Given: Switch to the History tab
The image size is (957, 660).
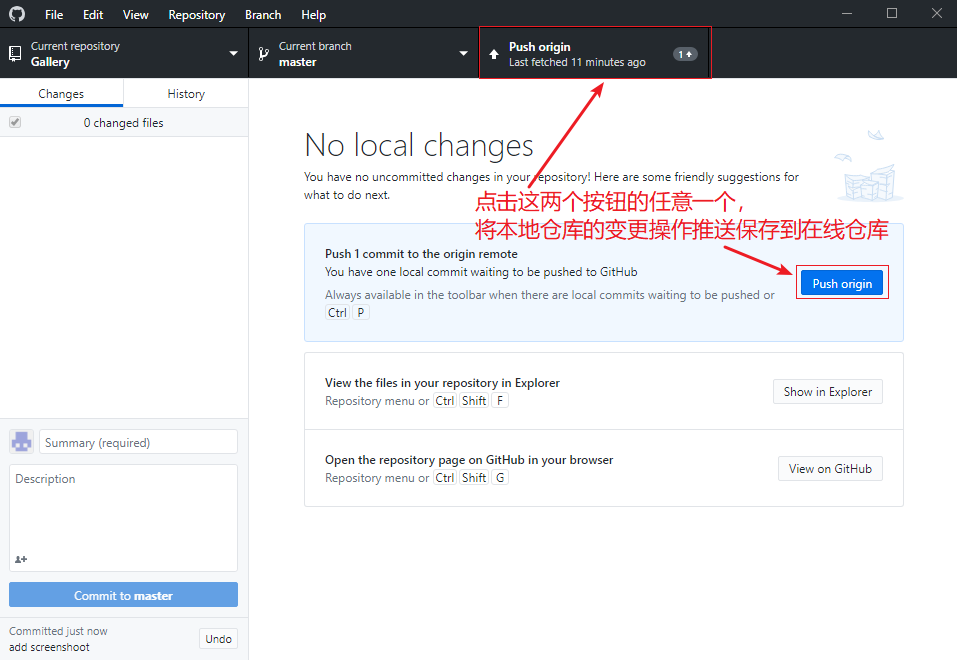Looking at the screenshot, I should [186, 93].
